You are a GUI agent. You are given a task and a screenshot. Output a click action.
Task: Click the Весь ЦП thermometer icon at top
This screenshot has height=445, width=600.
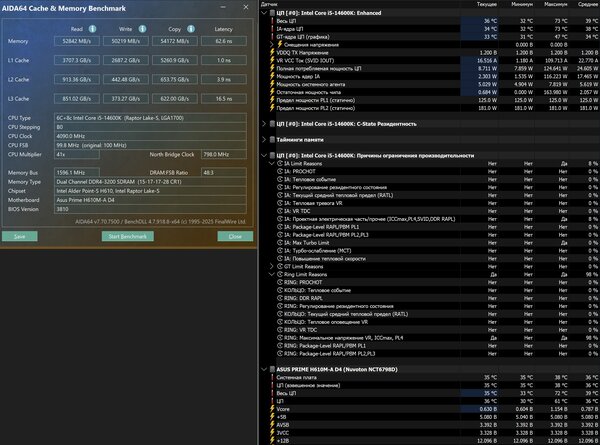[x=272, y=21]
